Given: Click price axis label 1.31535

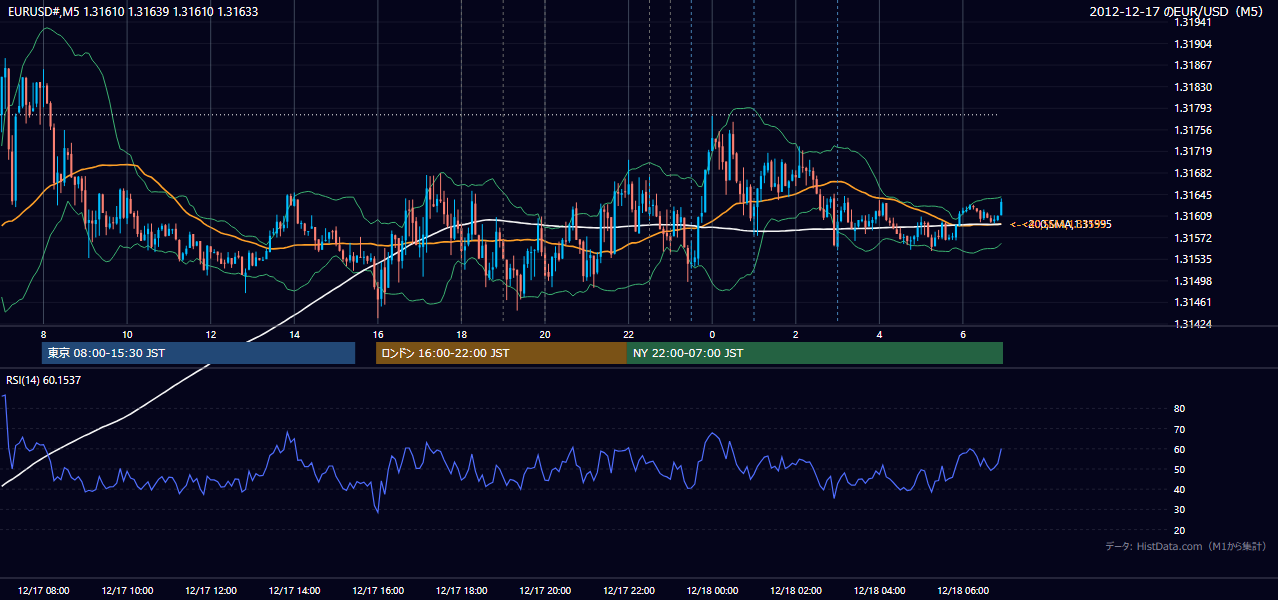Looking at the screenshot, I should [1194, 259].
